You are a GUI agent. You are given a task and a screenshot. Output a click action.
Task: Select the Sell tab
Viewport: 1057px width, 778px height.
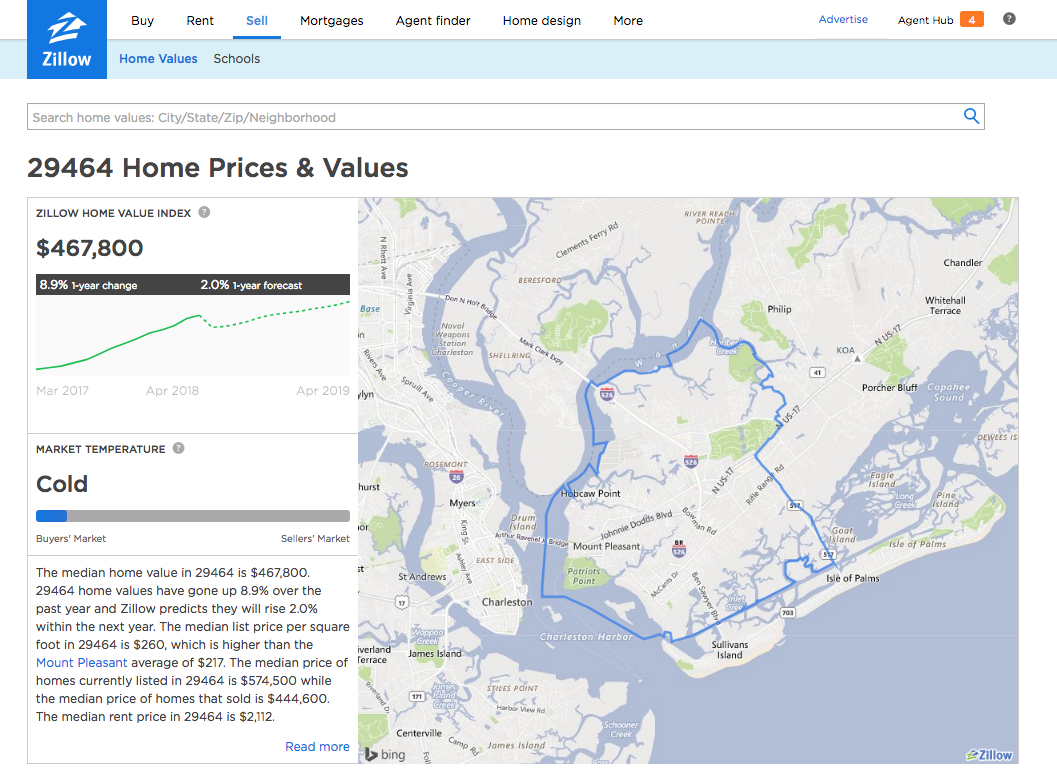tap(257, 20)
